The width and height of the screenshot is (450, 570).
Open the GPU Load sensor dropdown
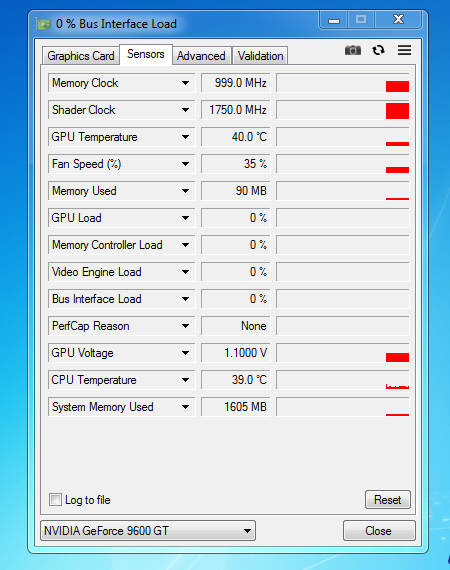pos(185,218)
